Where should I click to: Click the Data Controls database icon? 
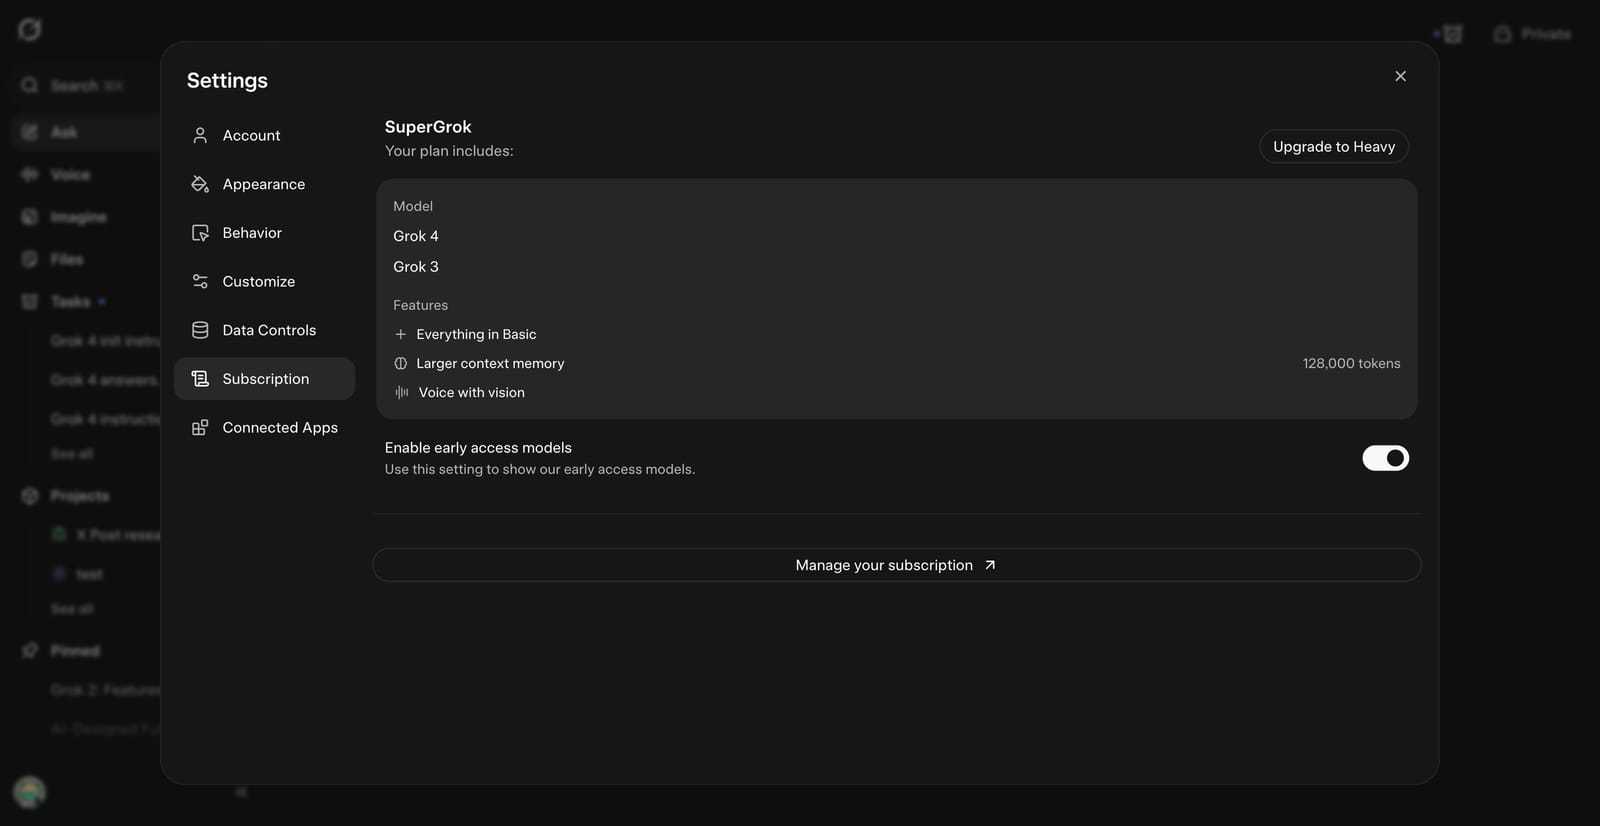200,330
